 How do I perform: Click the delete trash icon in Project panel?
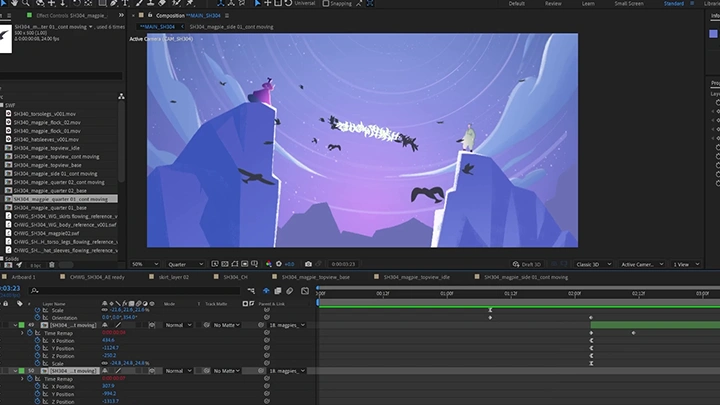52,265
